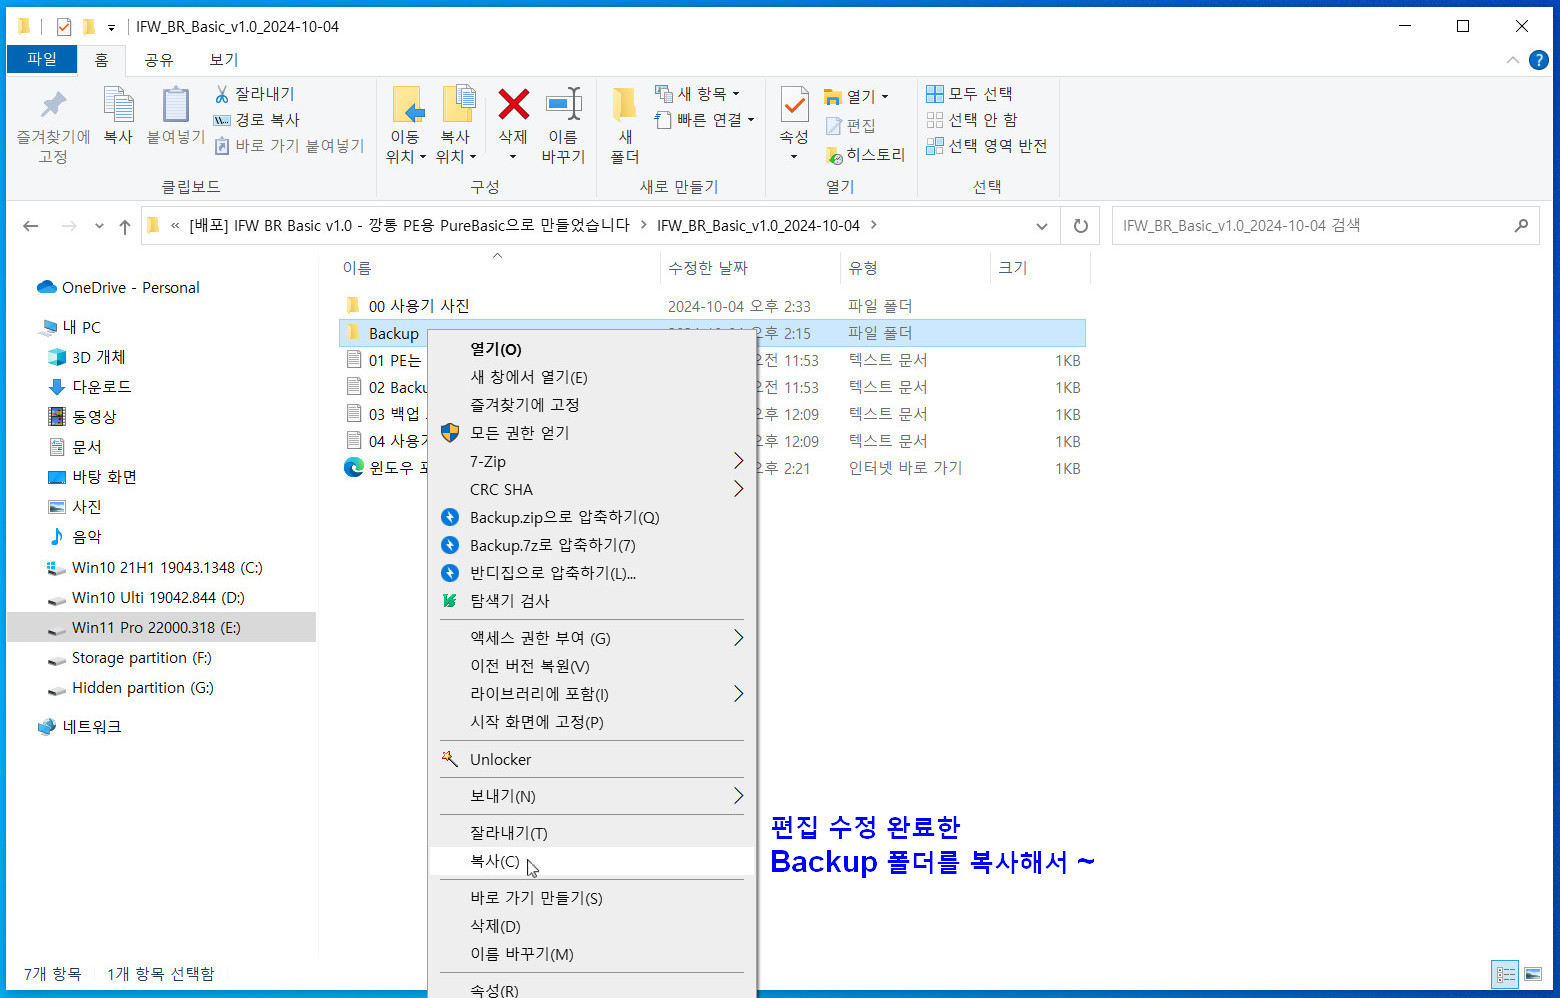Screen dimensions: 1560x998
Task: Open the Easy access (빠른 연결) dropdown
Action: 704,120
